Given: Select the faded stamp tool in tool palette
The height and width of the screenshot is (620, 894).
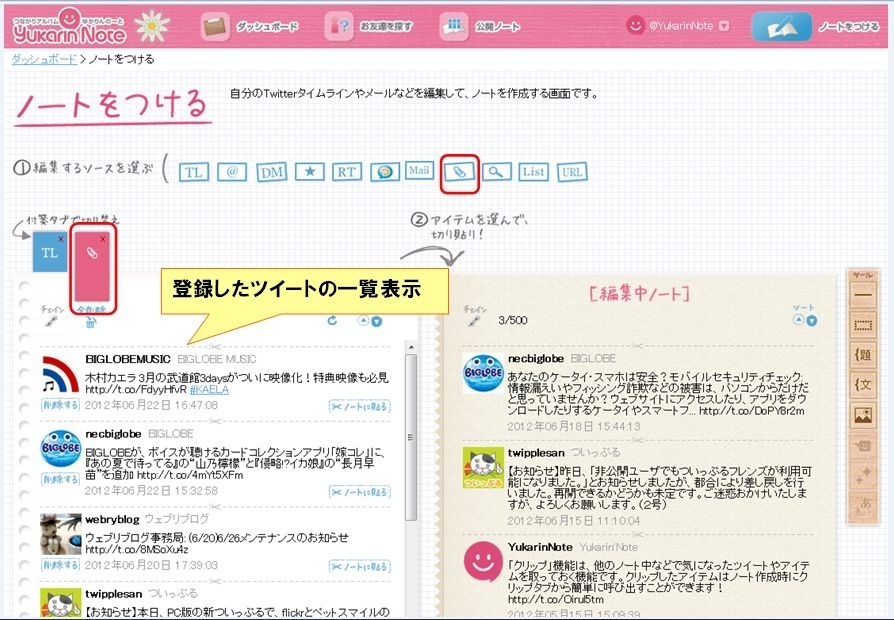Looking at the screenshot, I should 863,445.
